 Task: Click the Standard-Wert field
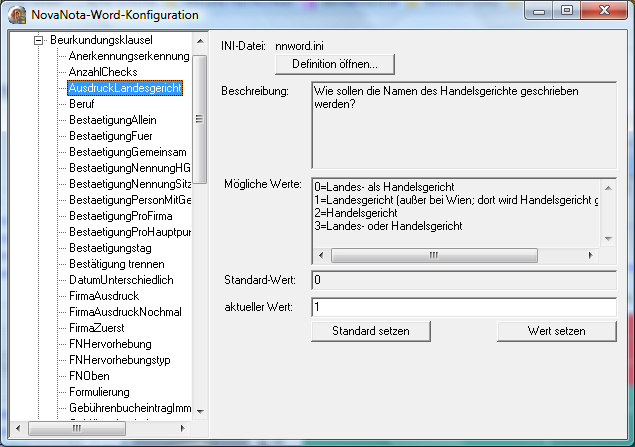(x=464, y=280)
